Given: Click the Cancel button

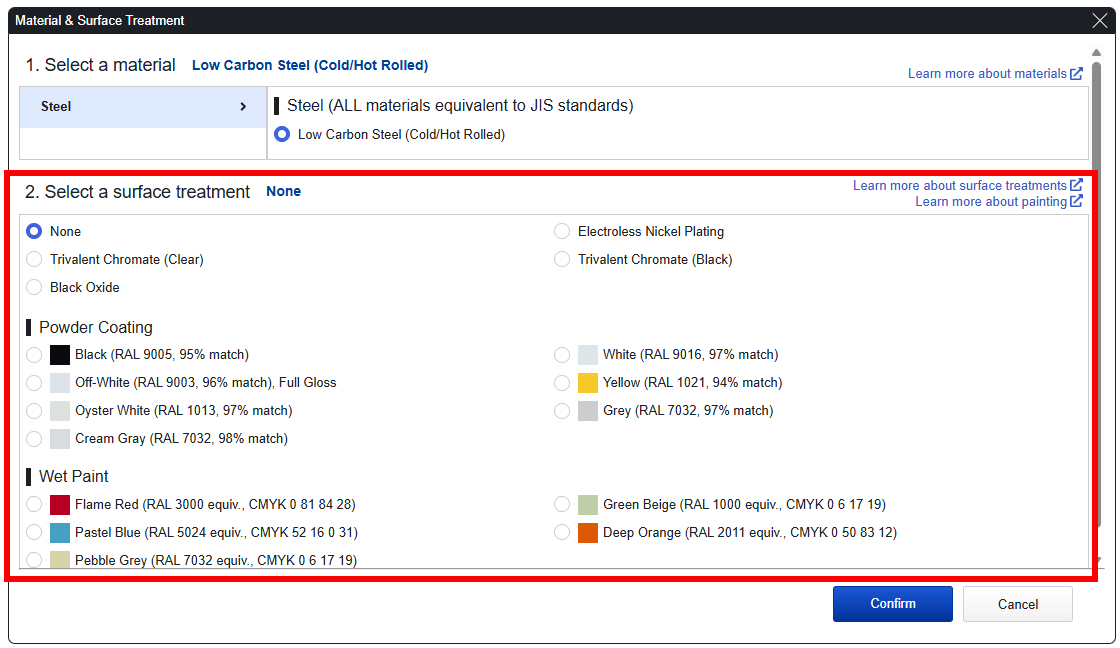Looking at the screenshot, I should click(1017, 604).
